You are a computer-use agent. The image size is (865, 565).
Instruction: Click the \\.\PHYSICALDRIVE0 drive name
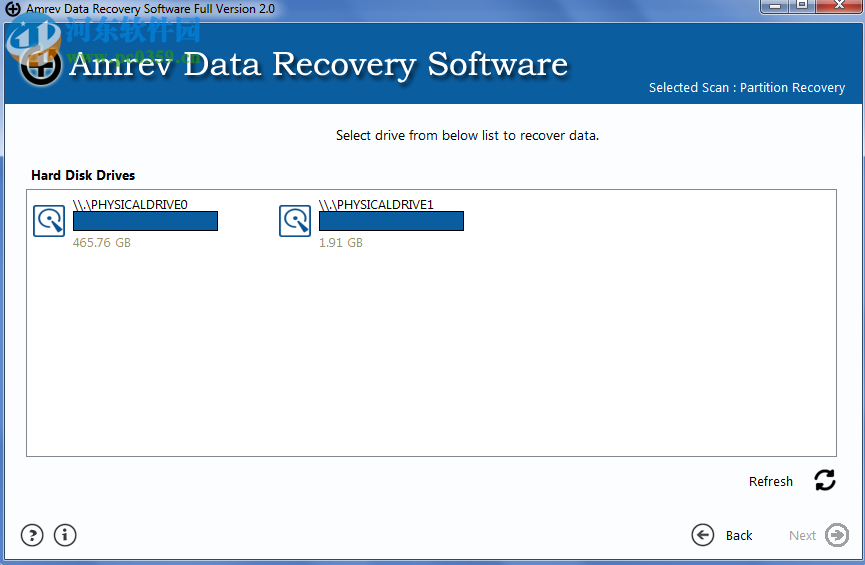click(130, 205)
